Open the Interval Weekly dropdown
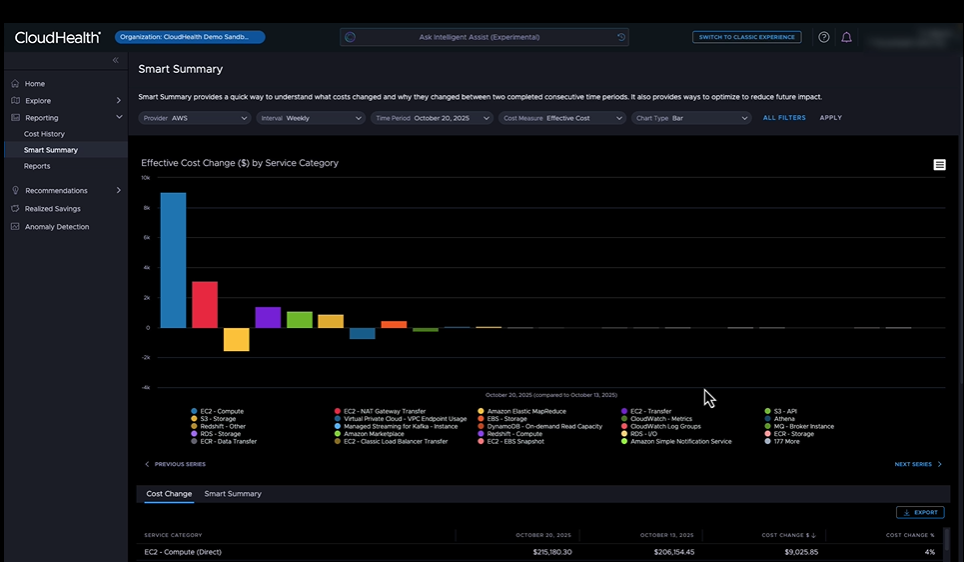 310,118
